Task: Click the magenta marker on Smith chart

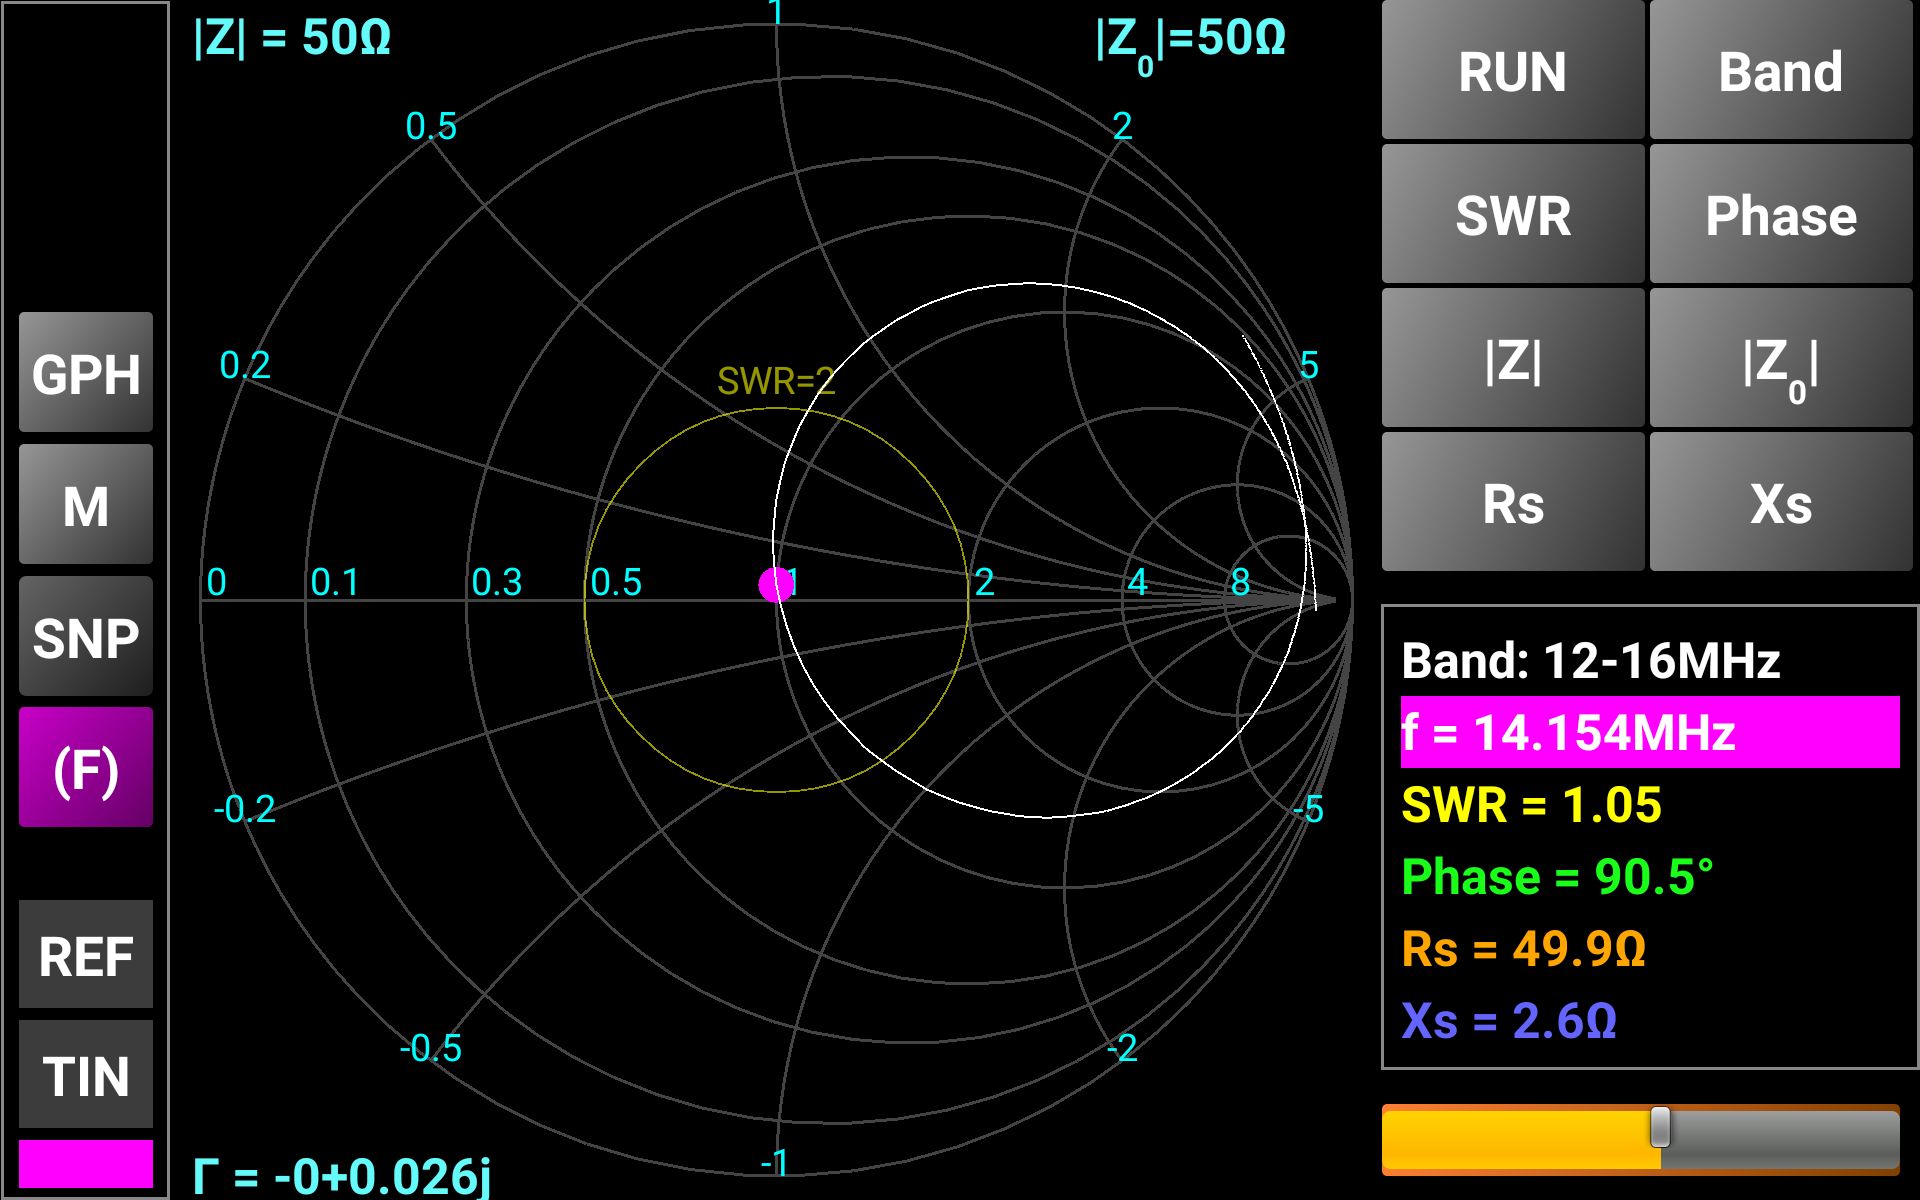Action: tap(776, 585)
